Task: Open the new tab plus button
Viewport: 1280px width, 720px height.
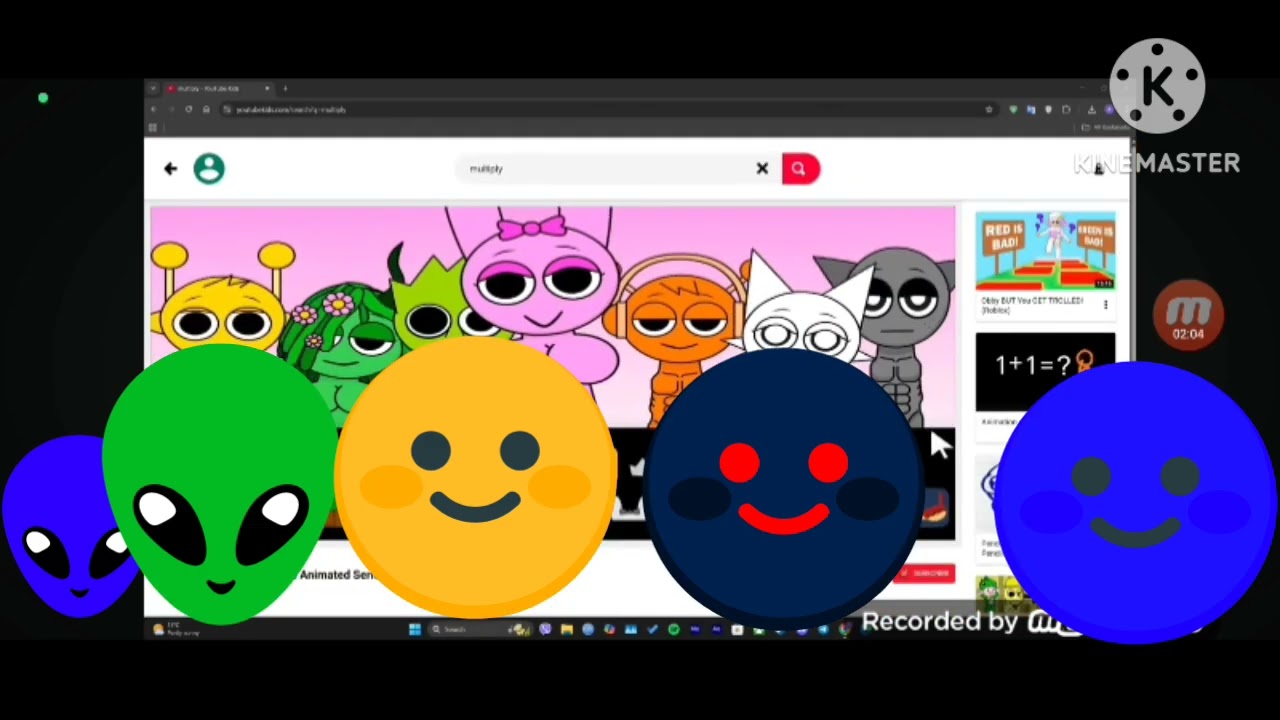Action: [285, 88]
